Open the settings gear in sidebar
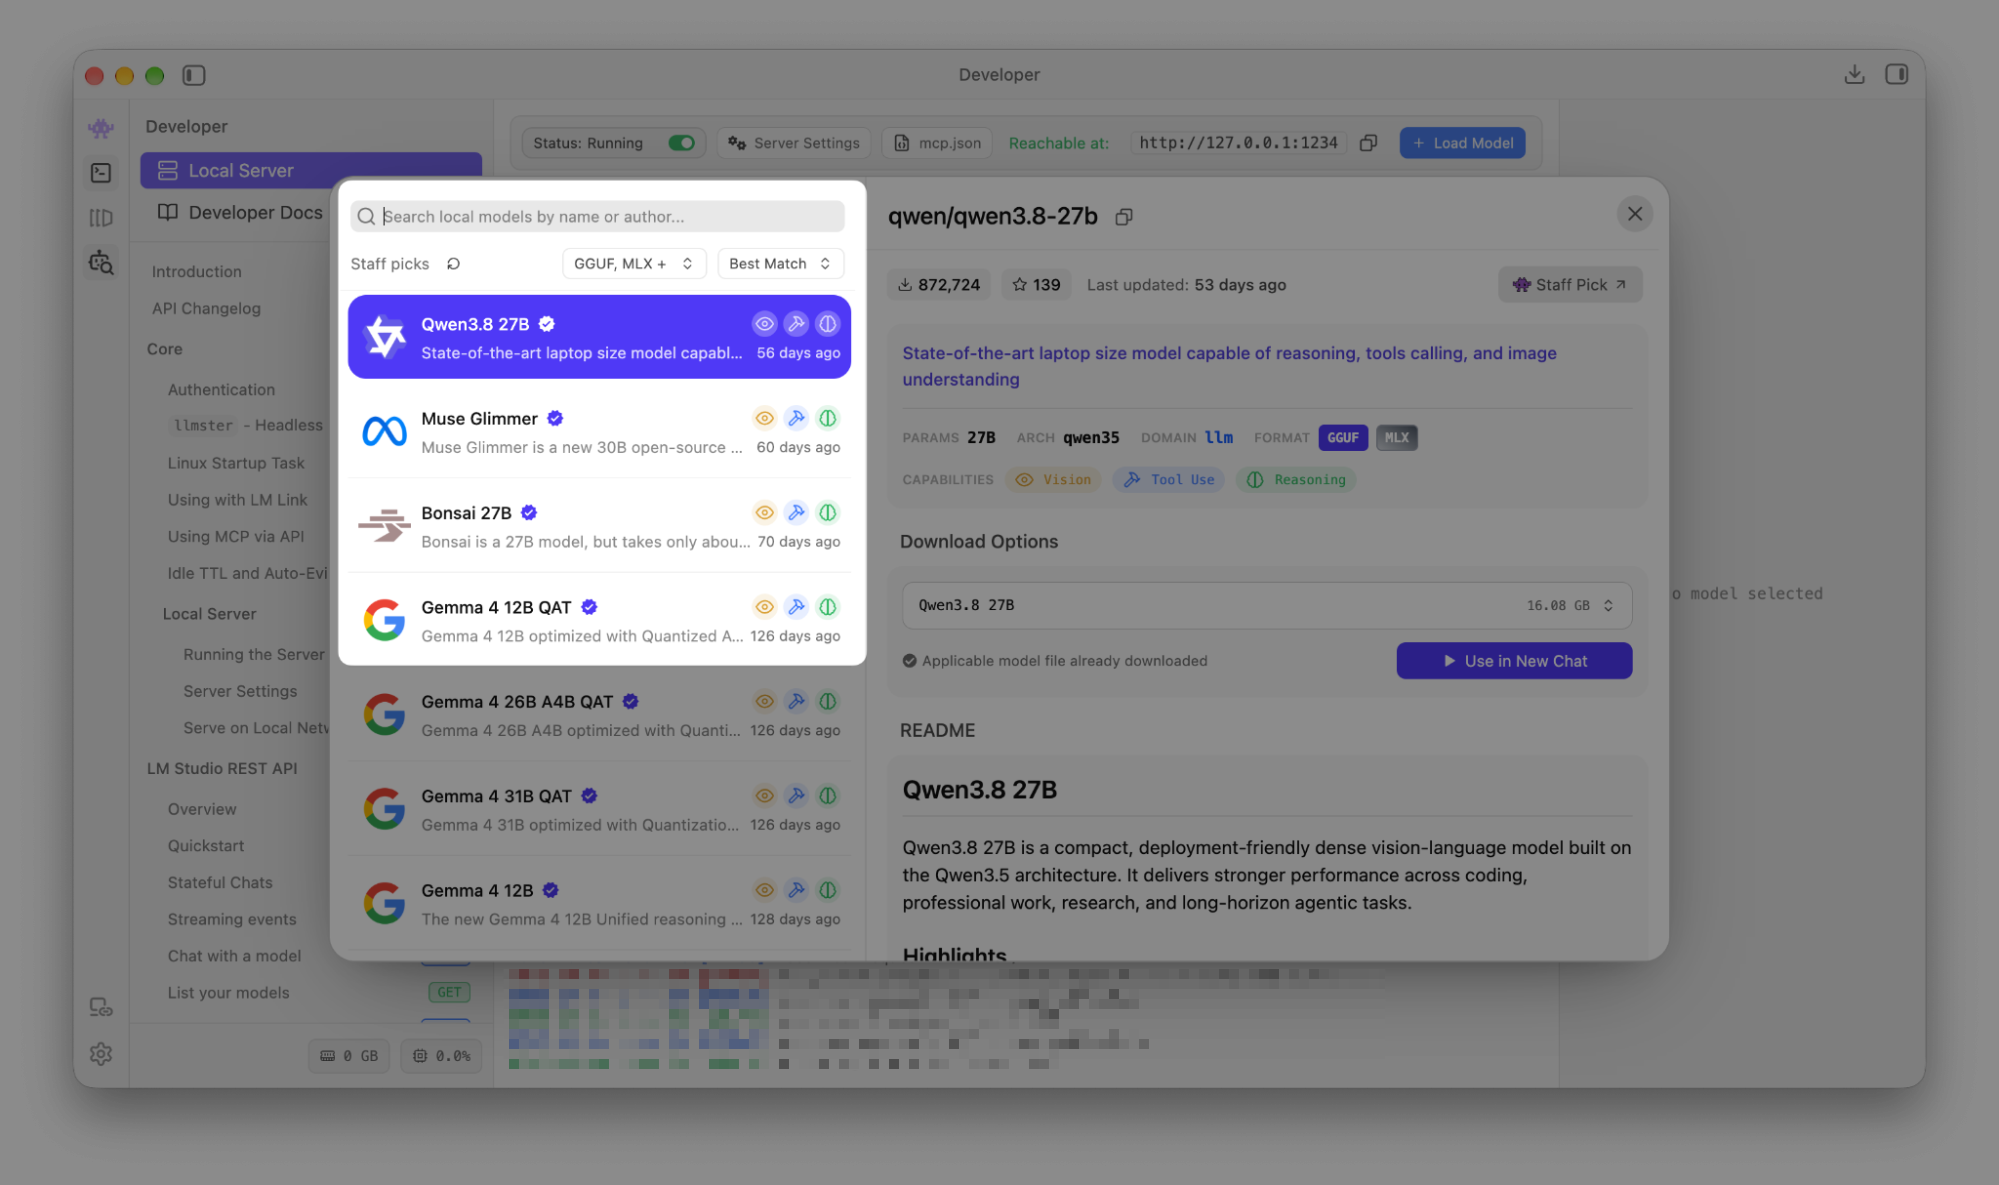 pos(101,1054)
